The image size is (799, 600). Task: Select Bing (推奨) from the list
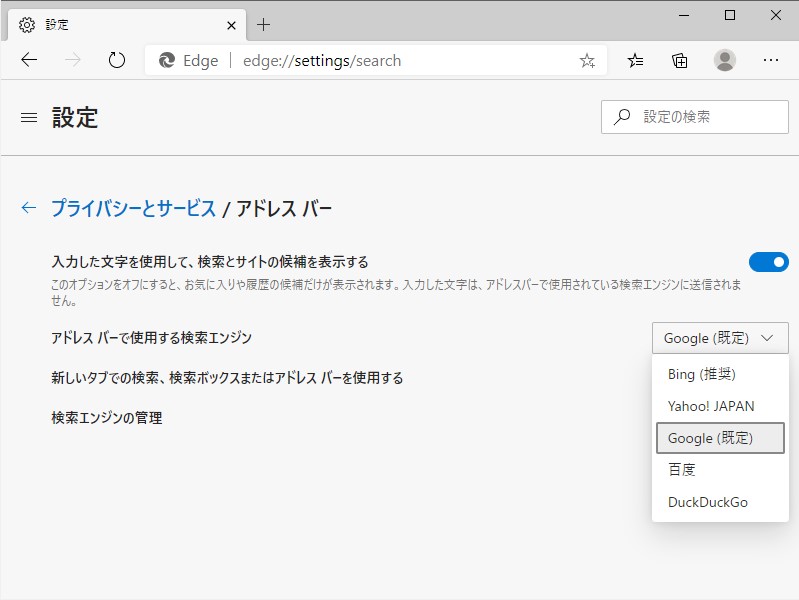720,374
